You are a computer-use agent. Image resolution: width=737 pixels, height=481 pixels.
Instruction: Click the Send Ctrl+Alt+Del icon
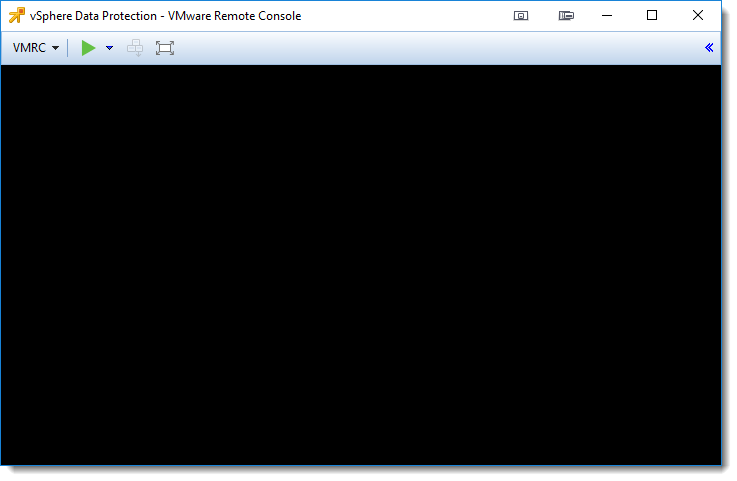(135, 48)
